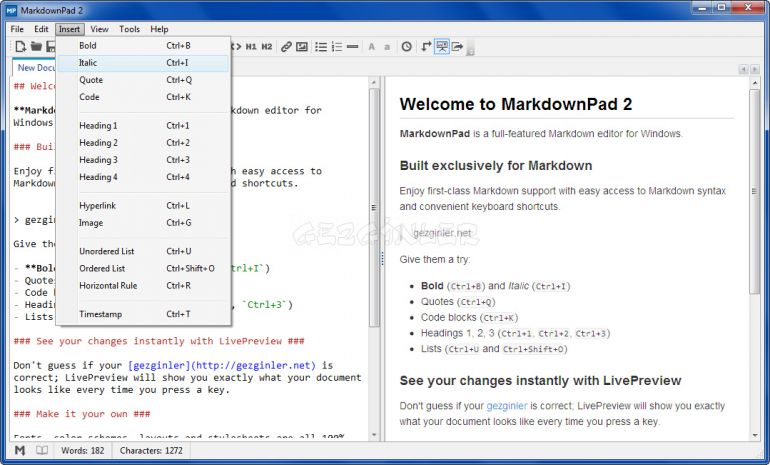770x465 pixels.
Task: Choose Code from Insert menu
Action: [143, 97]
